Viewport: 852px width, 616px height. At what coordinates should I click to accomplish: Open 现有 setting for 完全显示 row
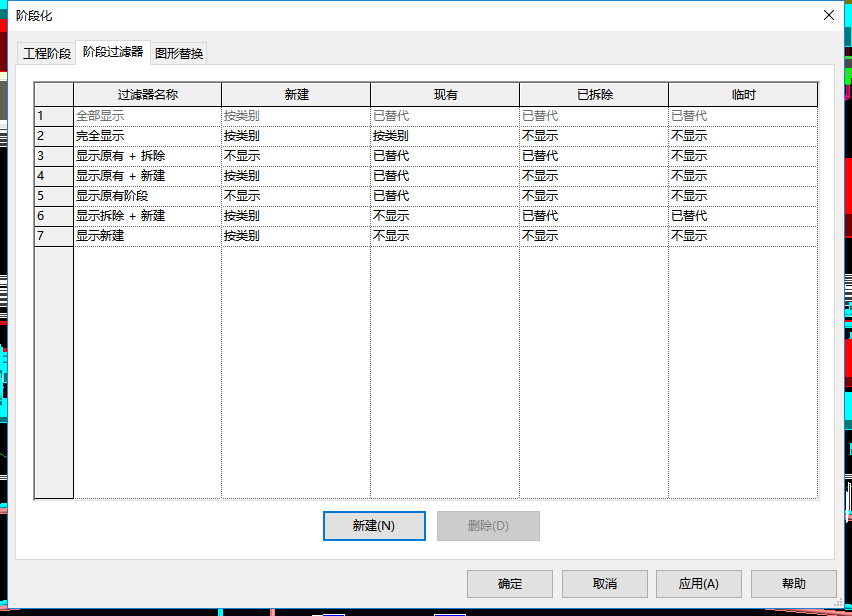coord(445,136)
